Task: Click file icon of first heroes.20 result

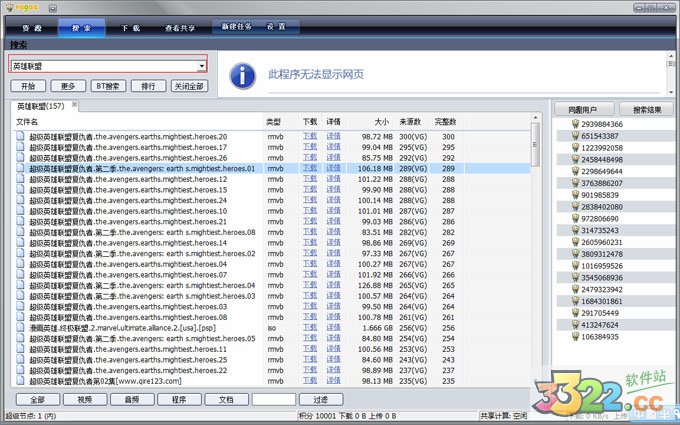Action: [x=20, y=136]
